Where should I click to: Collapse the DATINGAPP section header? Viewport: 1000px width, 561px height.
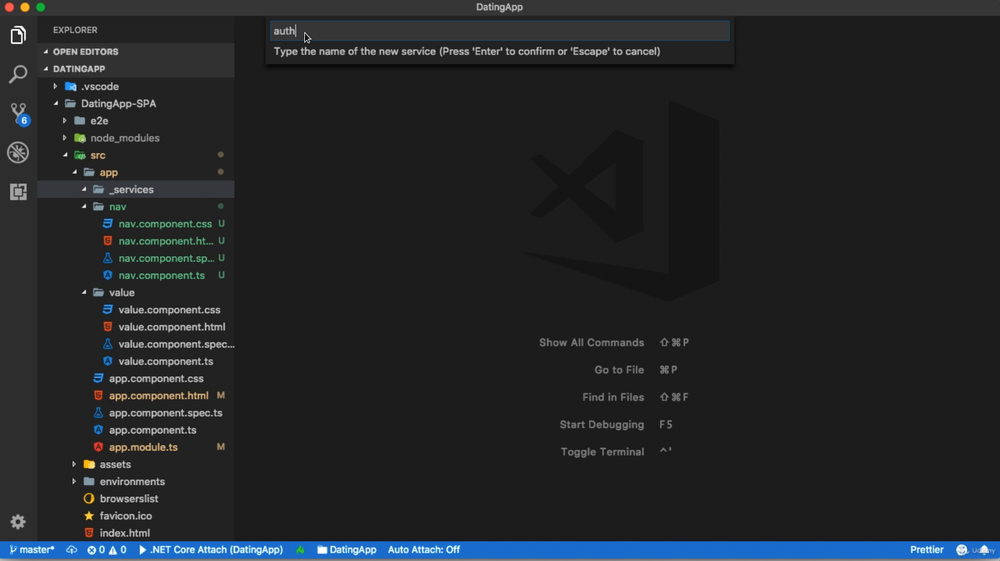point(136,69)
